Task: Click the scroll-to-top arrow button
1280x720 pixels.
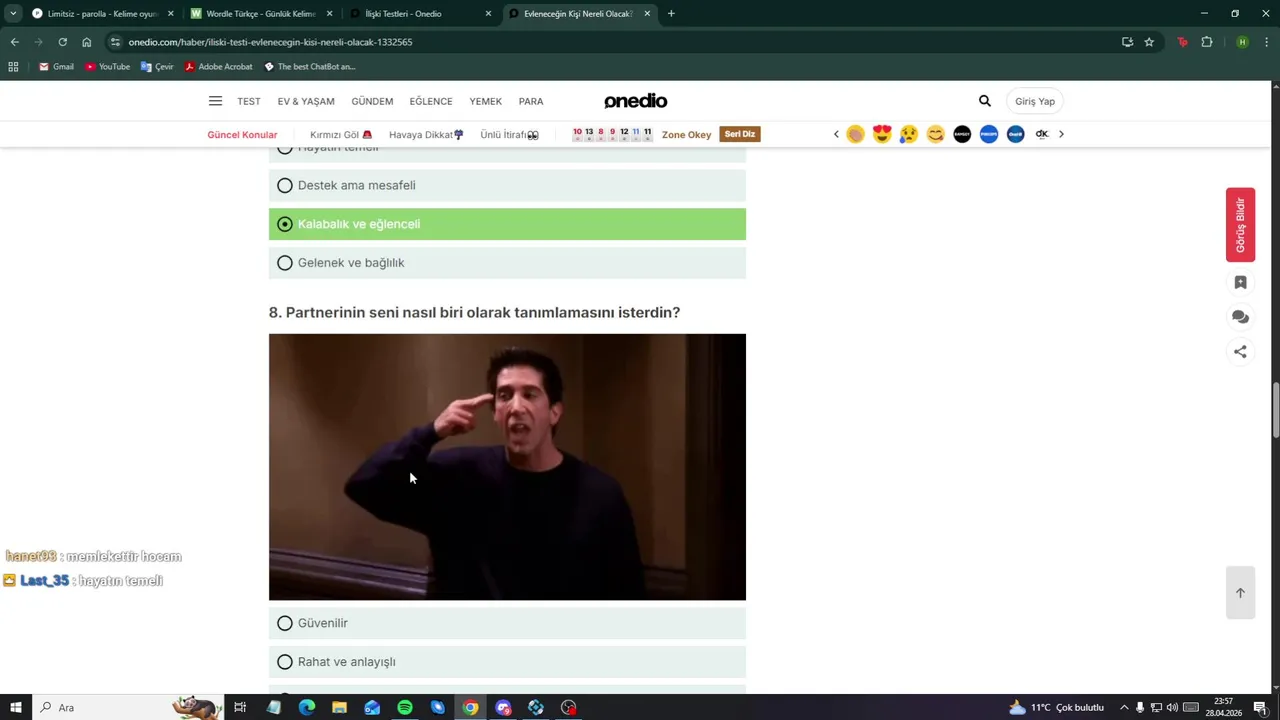Action: click(1240, 593)
